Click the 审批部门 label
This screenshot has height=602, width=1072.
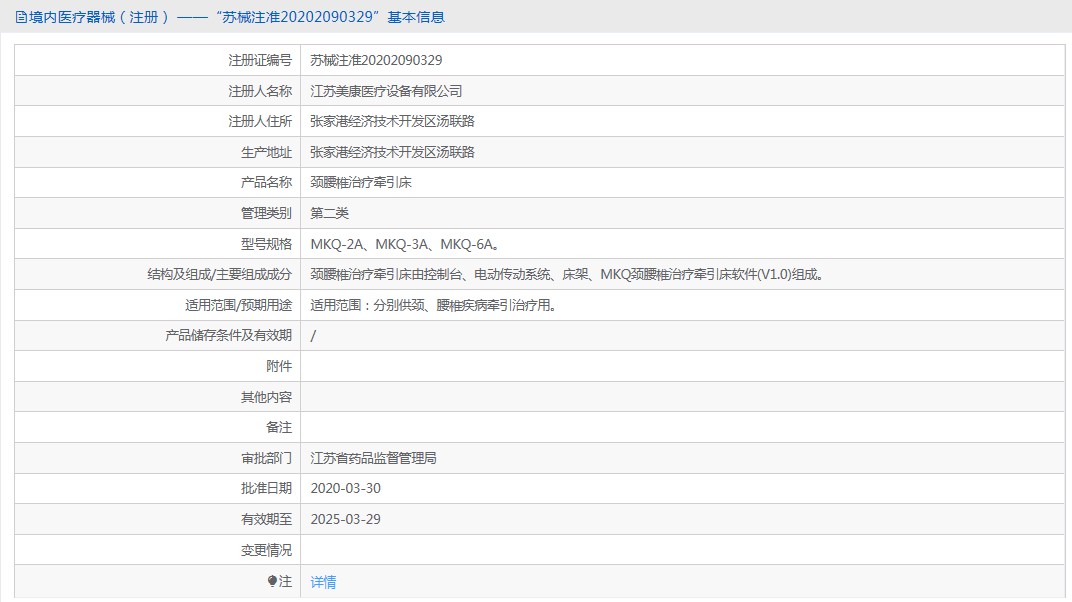(x=266, y=458)
